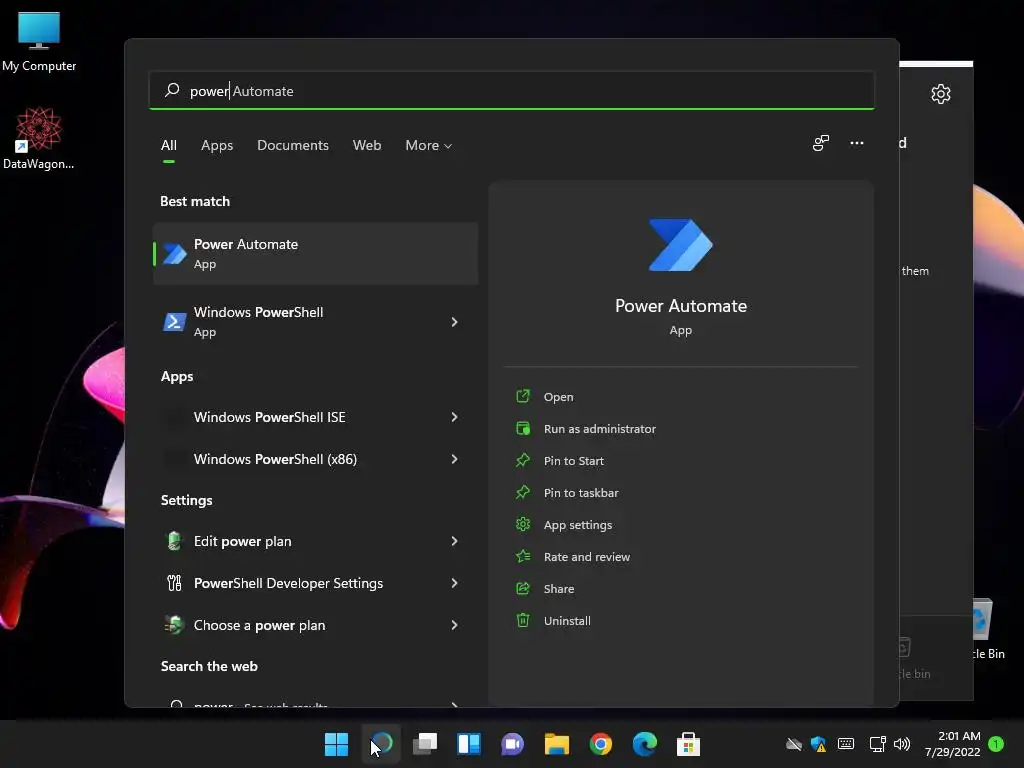Choose Pin to Start

573,460
